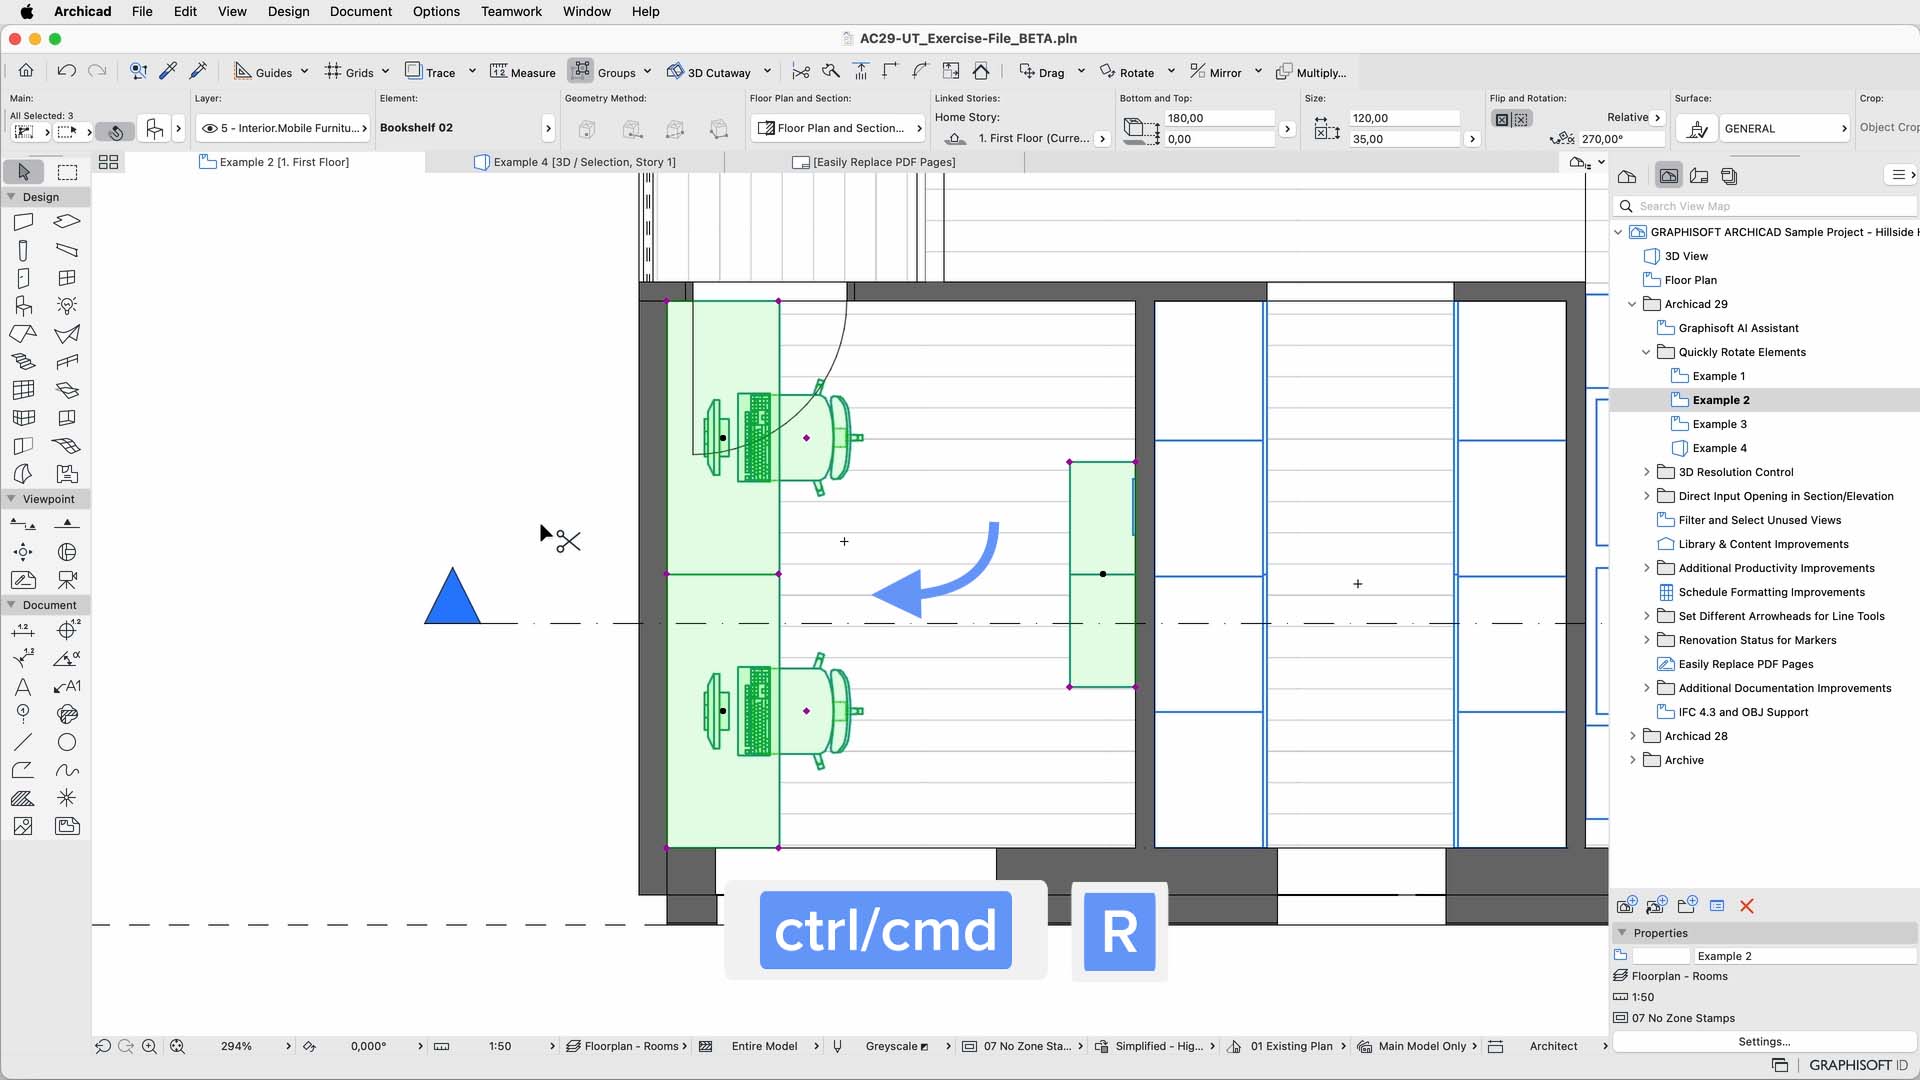
Task: Toggle the Trace reference button
Action: point(414,71)
